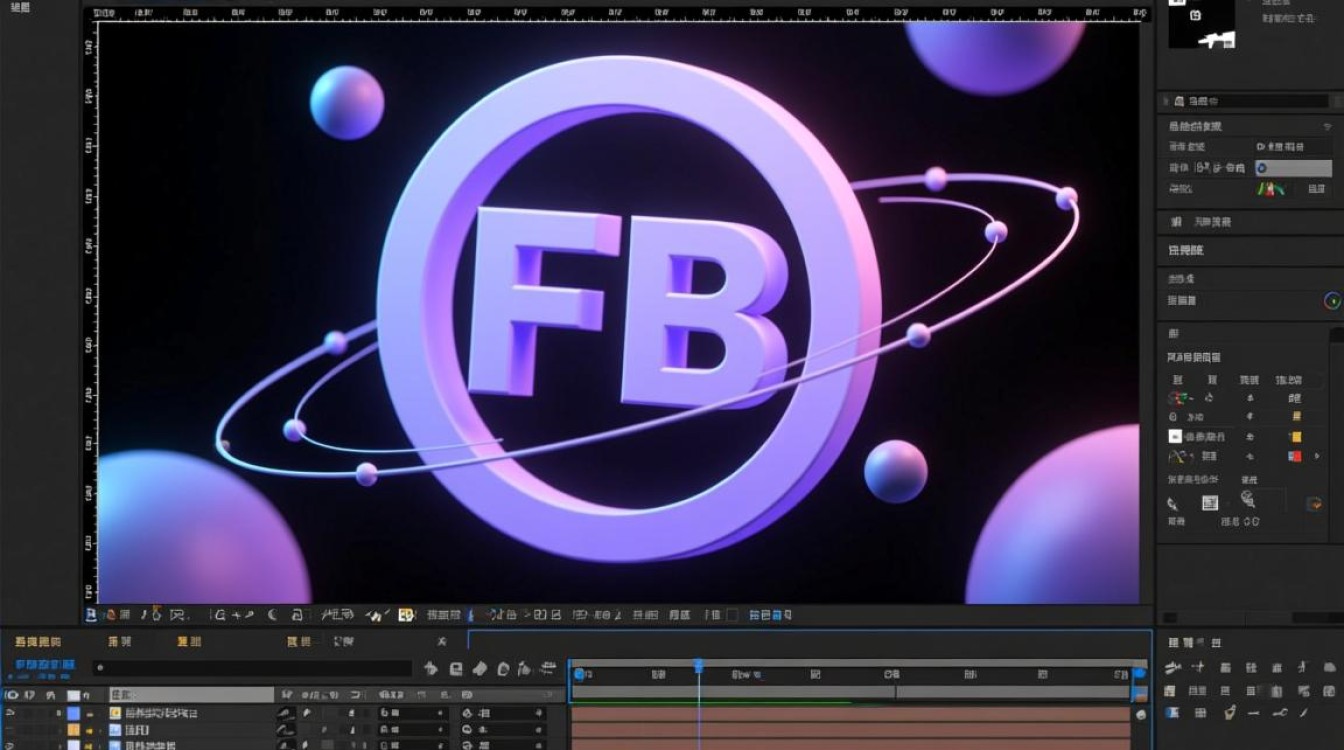Click the blue playhead marker on timeline ruler

click(699, 665)
